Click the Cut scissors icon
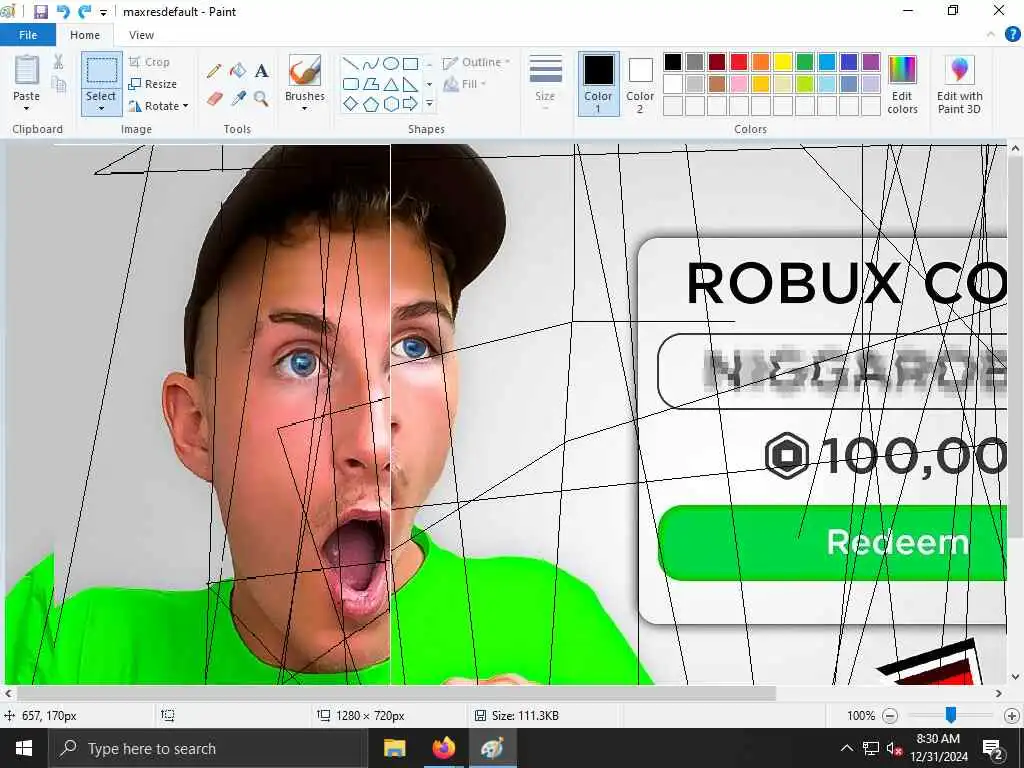Viewport: 1024px width, 768px height. (x=58, y=61)
